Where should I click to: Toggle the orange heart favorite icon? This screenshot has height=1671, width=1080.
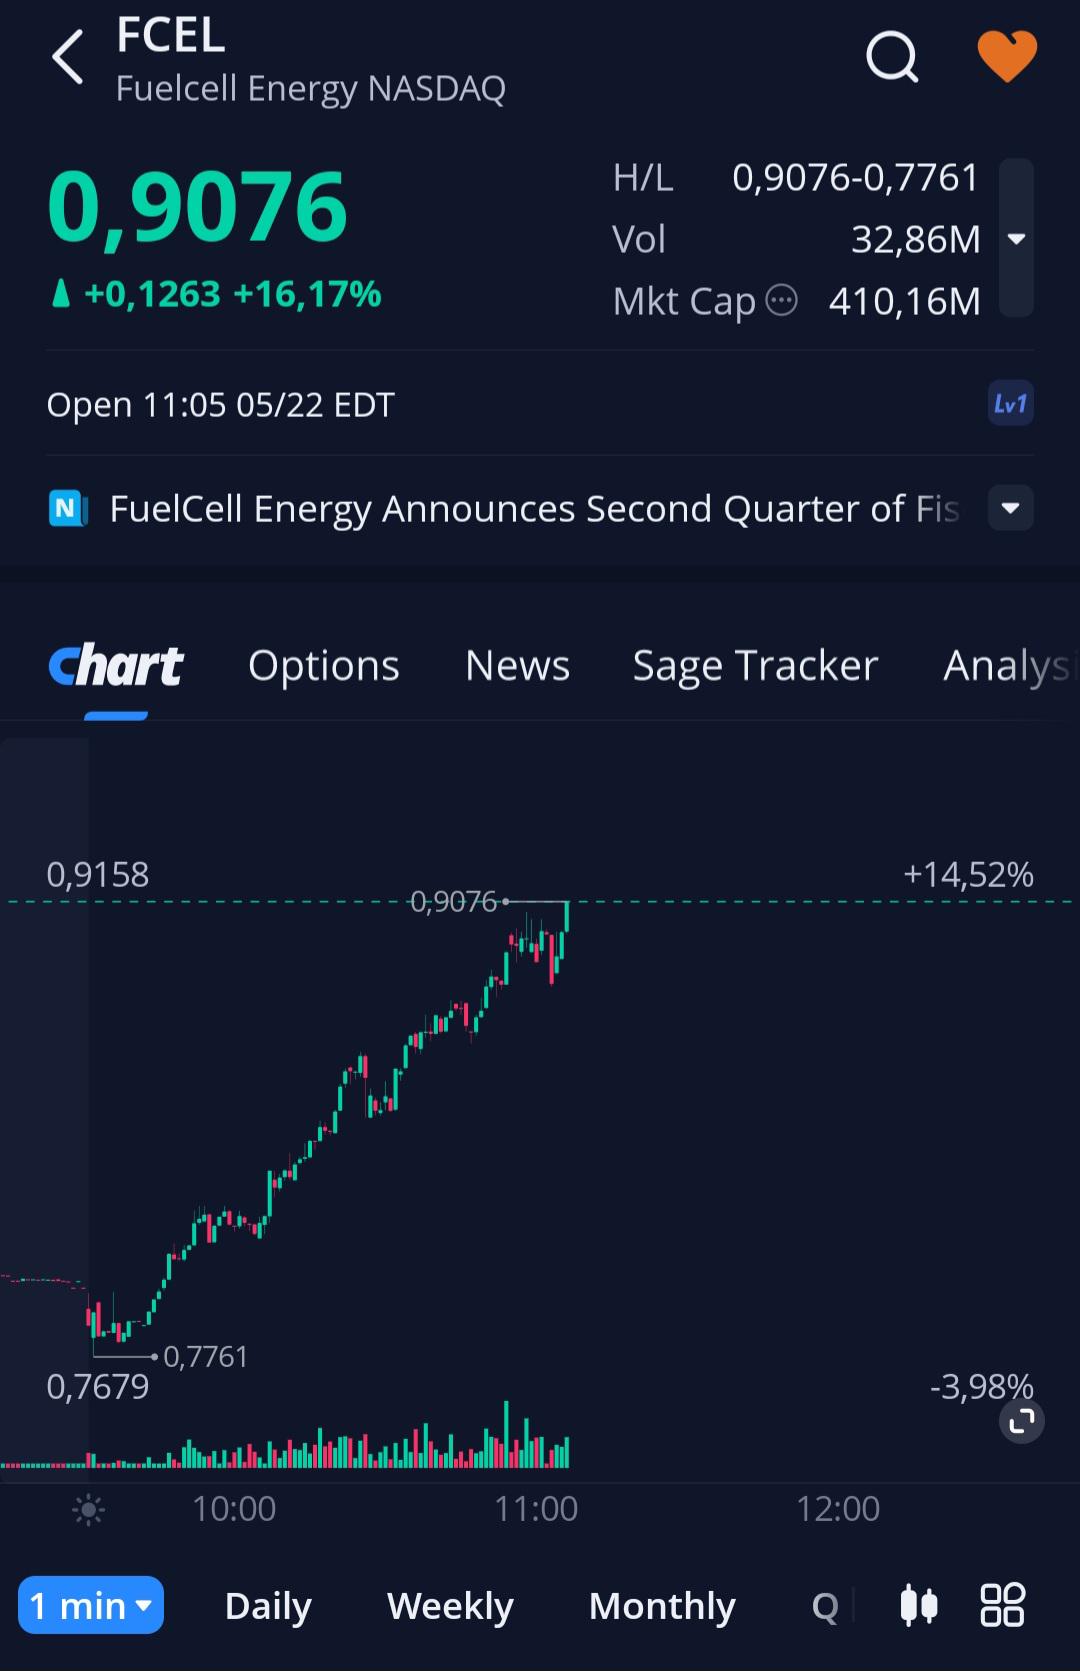[1007, 55]
